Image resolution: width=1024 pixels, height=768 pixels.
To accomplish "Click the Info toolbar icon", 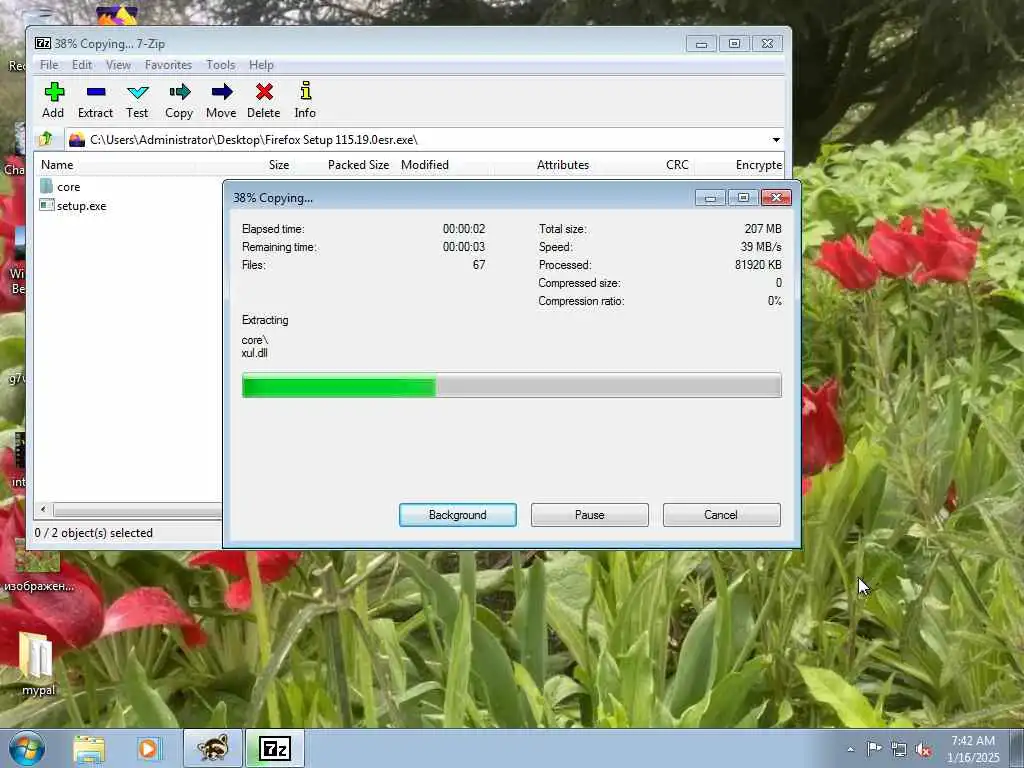I will [x=305, y=92].
